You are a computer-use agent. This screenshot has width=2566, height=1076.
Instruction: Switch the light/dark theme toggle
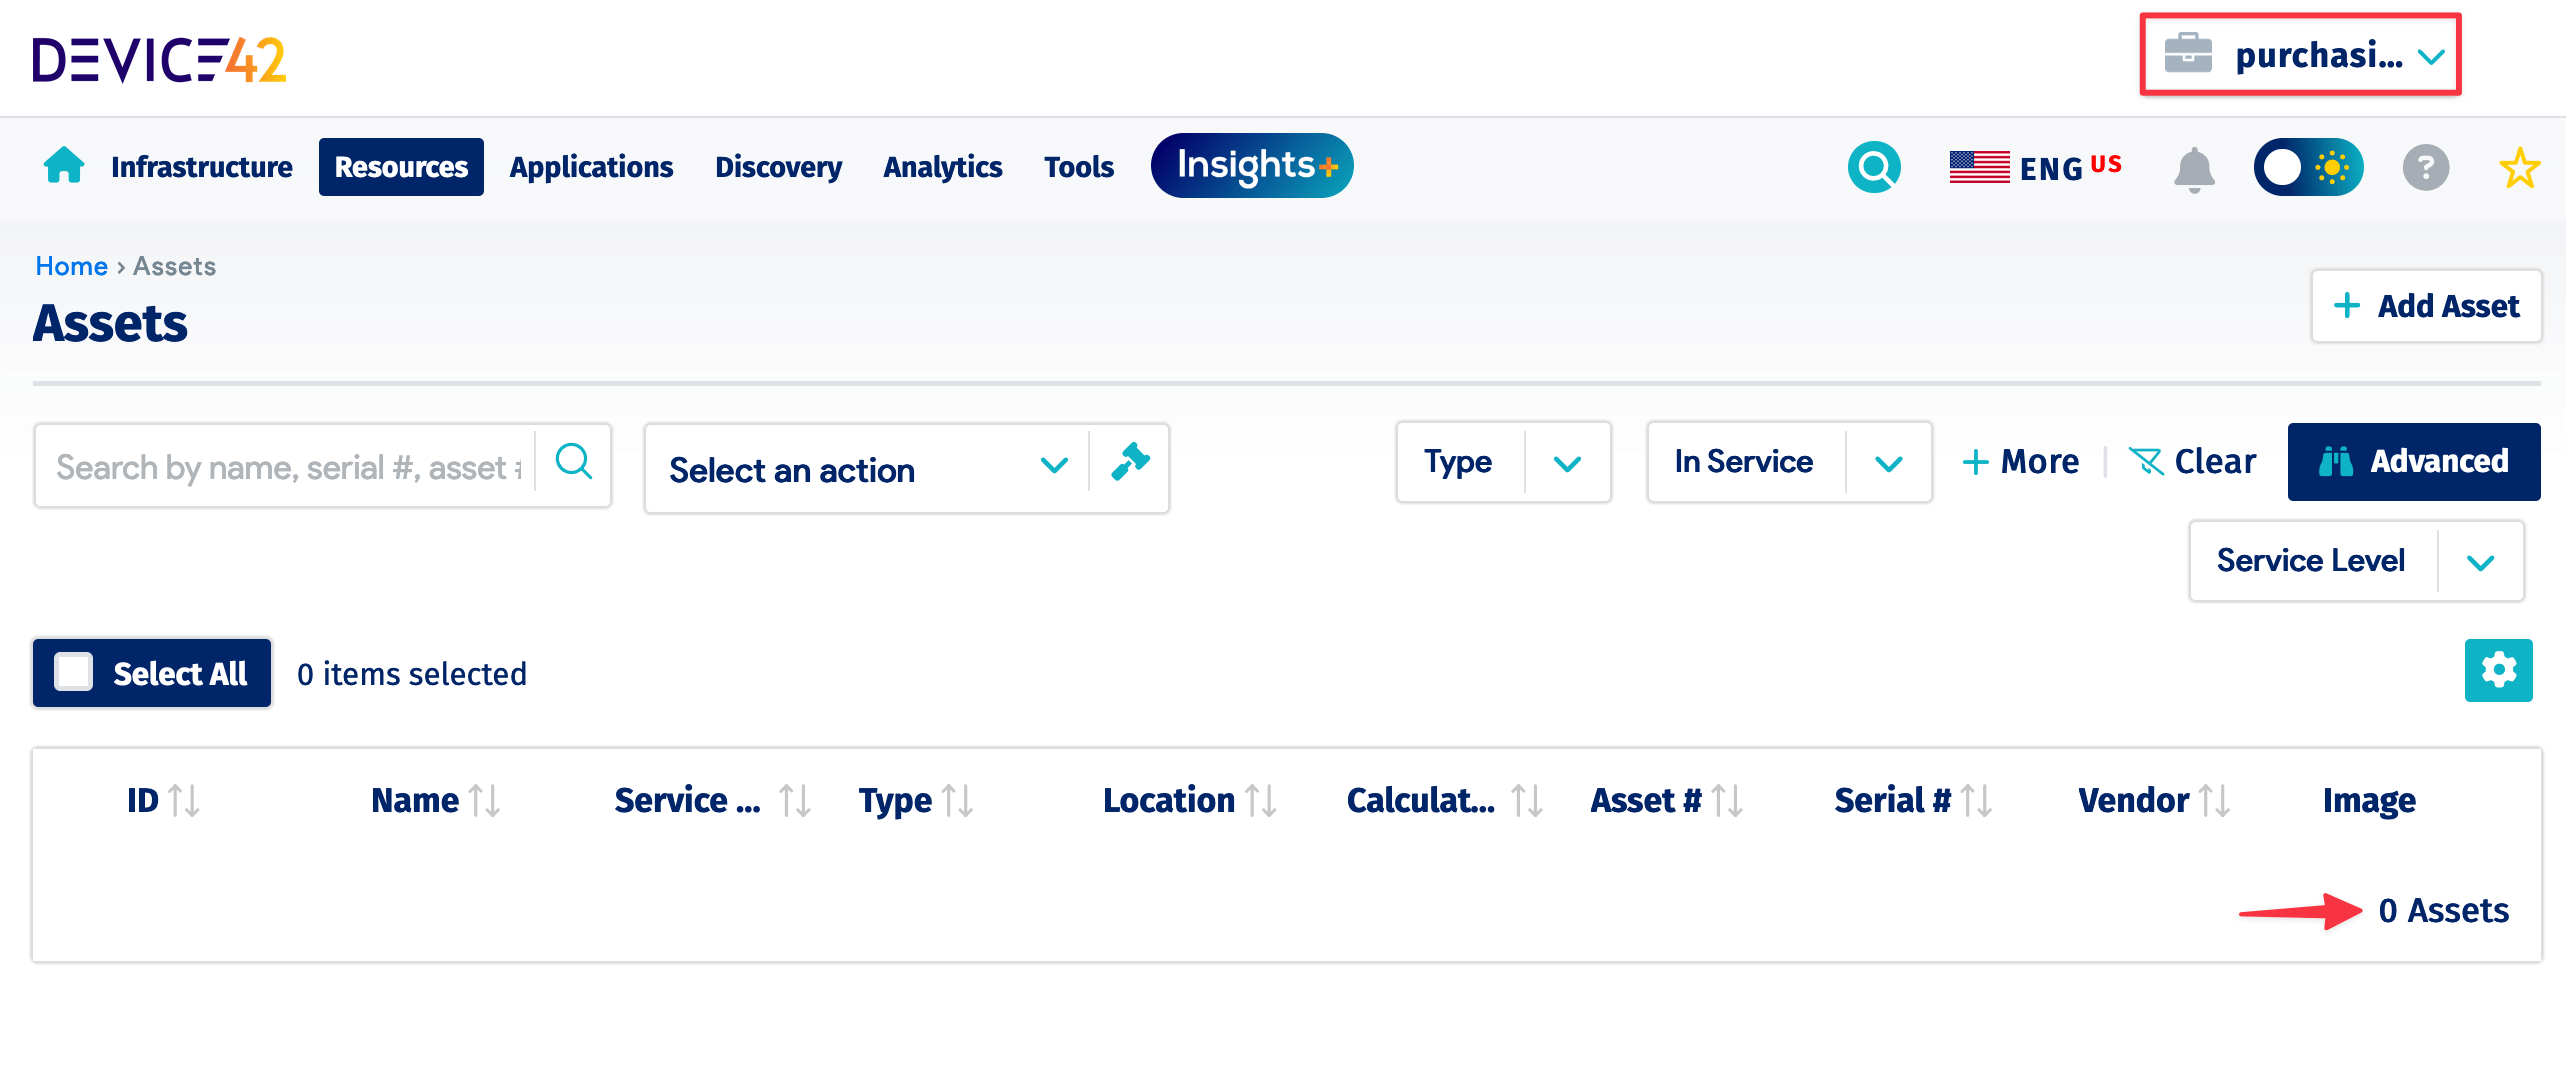[x=2309, y=167]
